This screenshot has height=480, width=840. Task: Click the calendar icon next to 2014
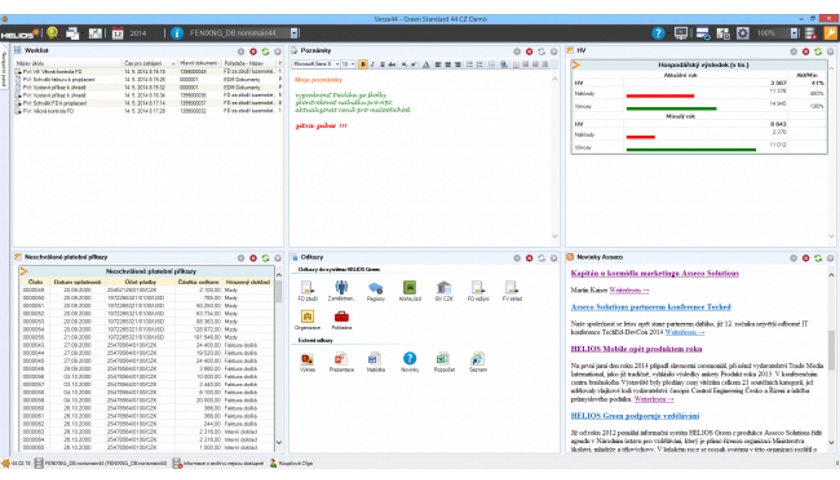(117, 33)
